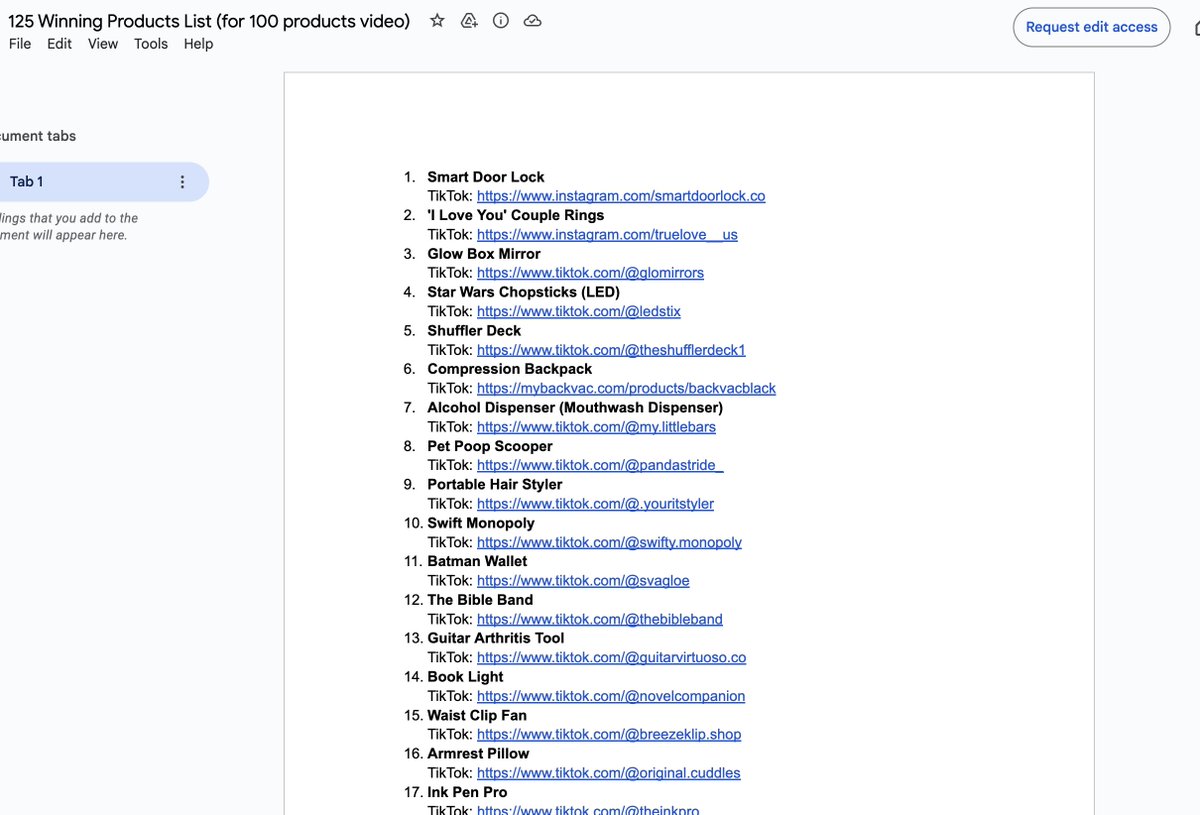
Task: Open the @swifty.monopoly TikTok link
Action: [x=609, y=542]
